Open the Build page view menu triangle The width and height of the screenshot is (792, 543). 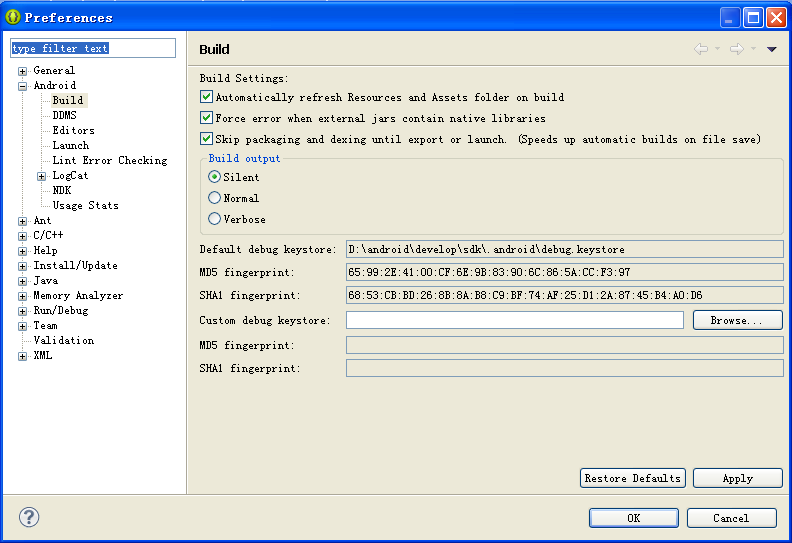(771, 49)
